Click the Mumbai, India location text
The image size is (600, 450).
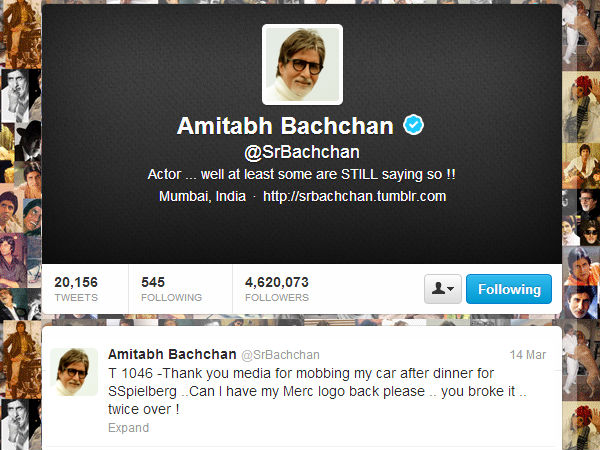[x=202, y=196]
